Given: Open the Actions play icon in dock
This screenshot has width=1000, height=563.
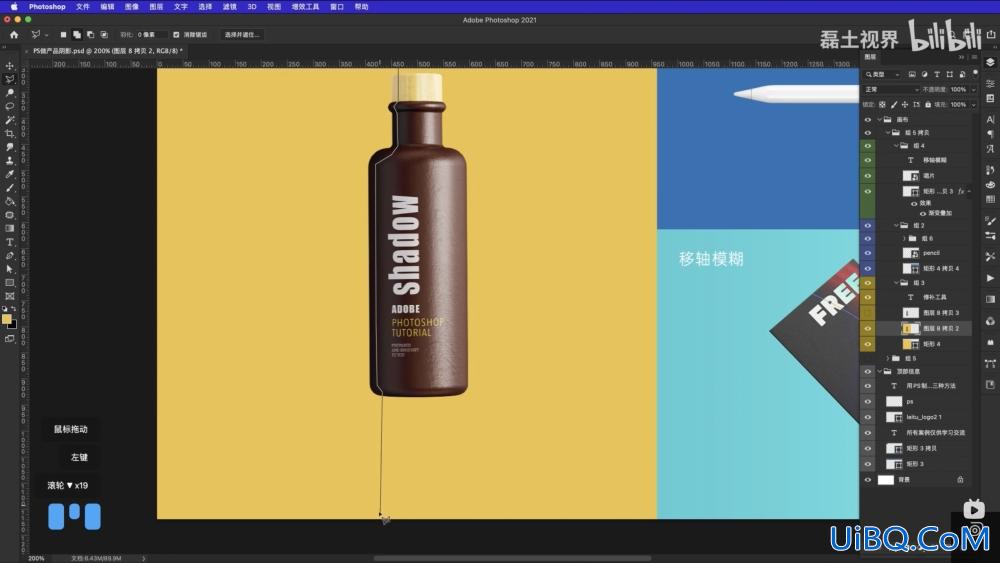Looking at the screenshot, I should (990, 278).
